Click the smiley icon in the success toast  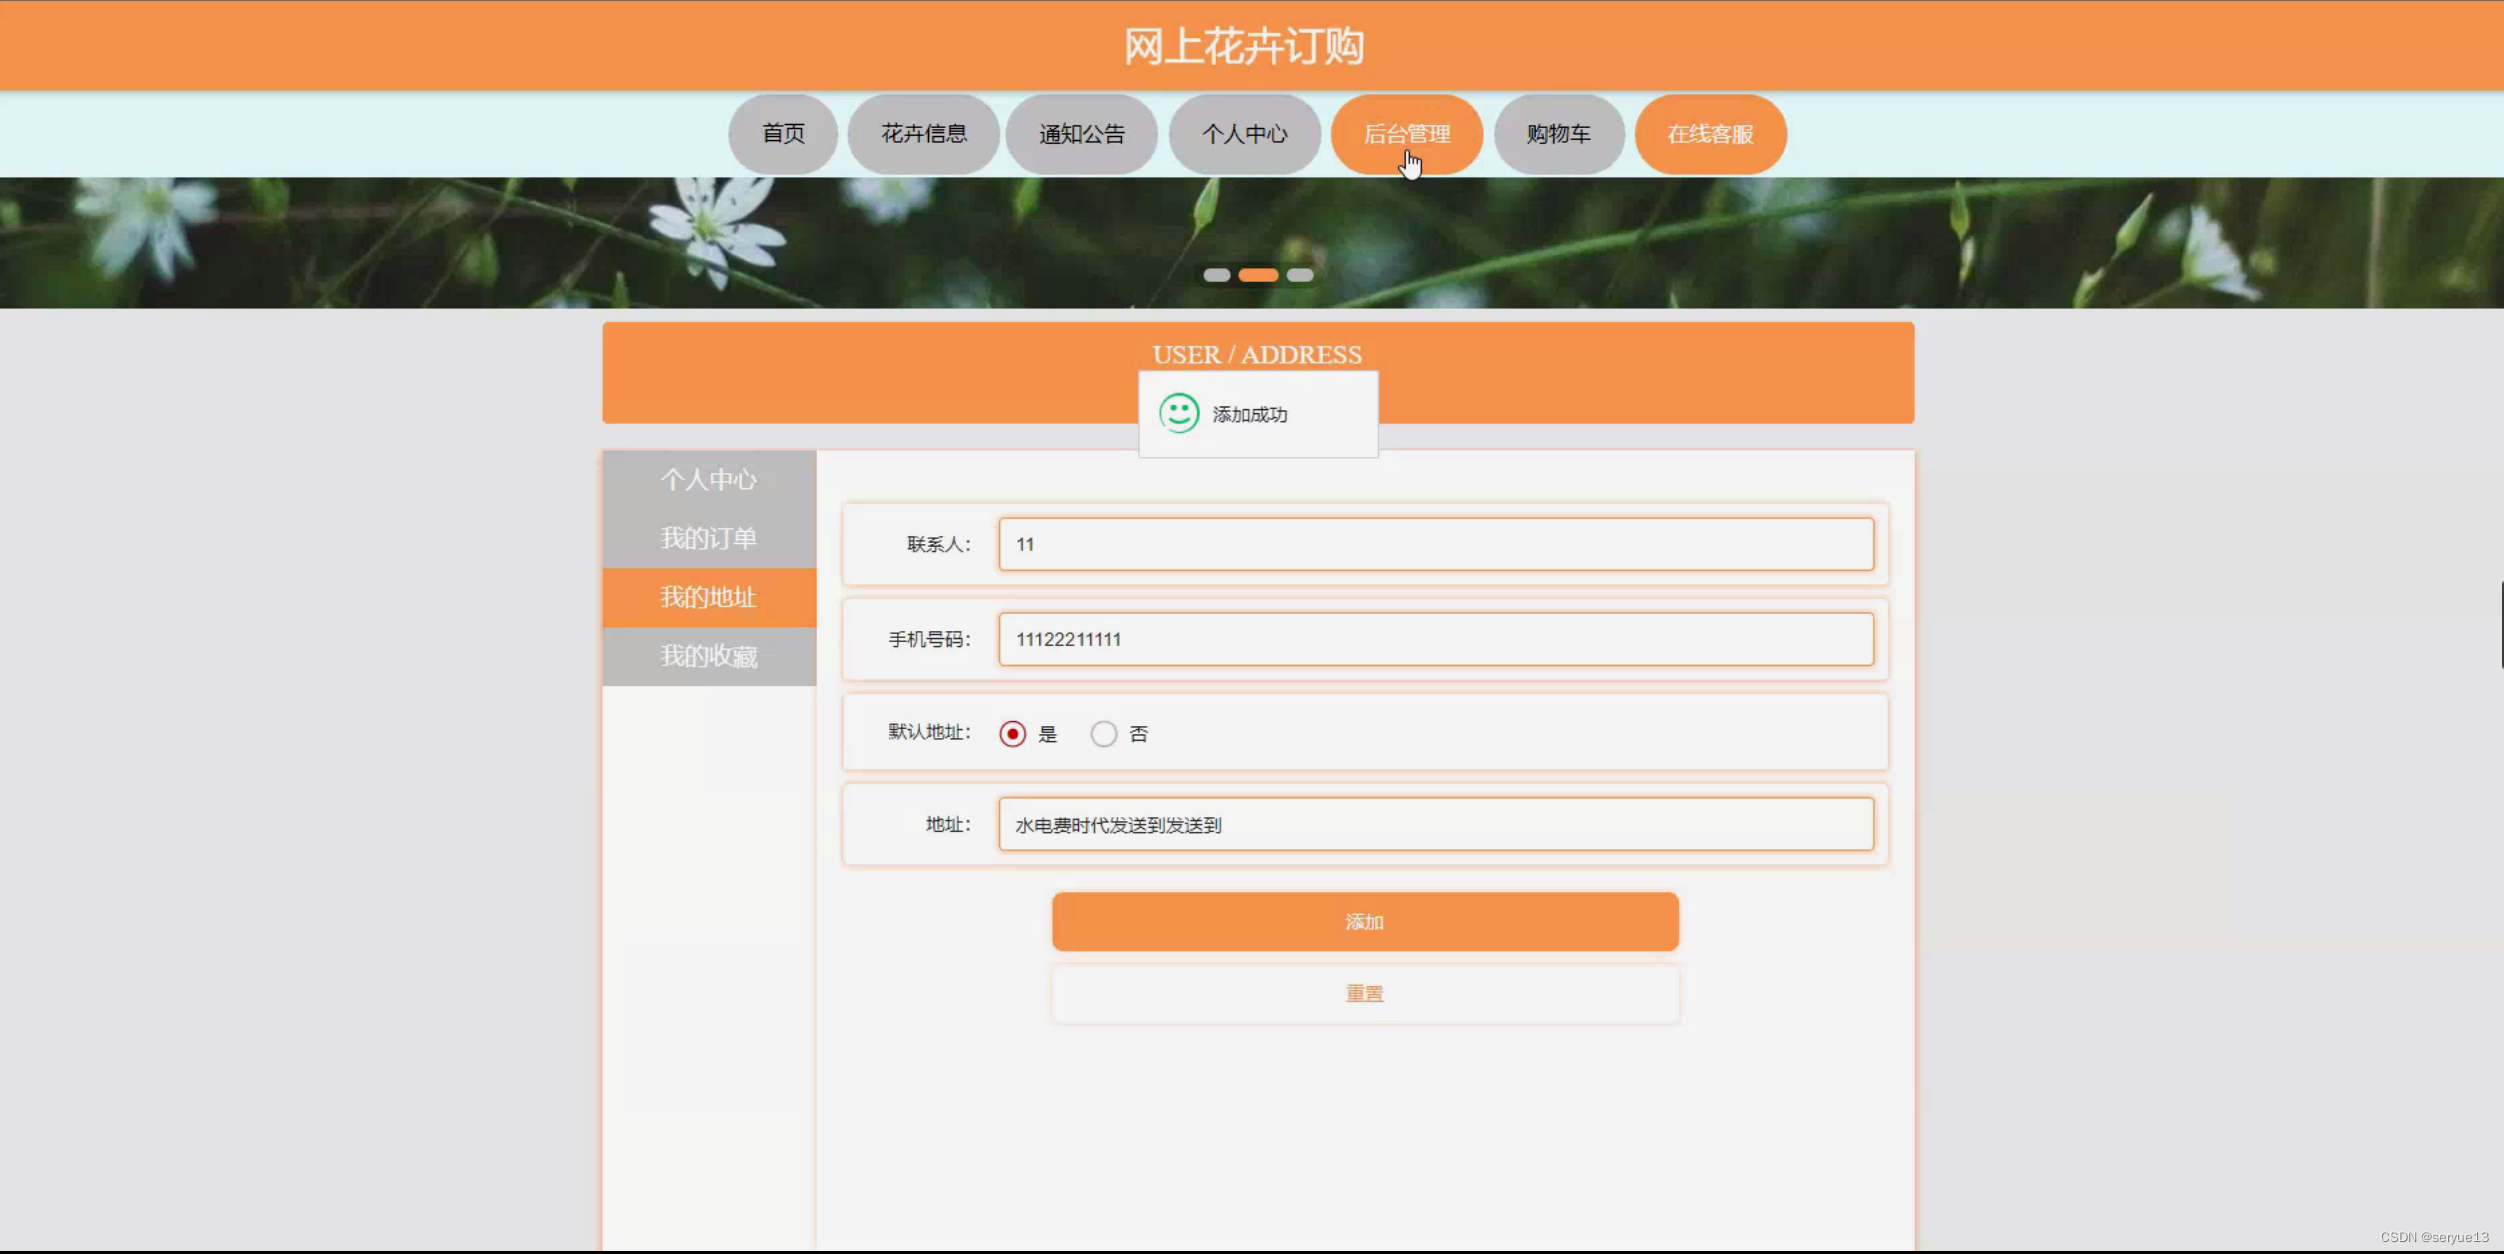tap(1180, 413)
